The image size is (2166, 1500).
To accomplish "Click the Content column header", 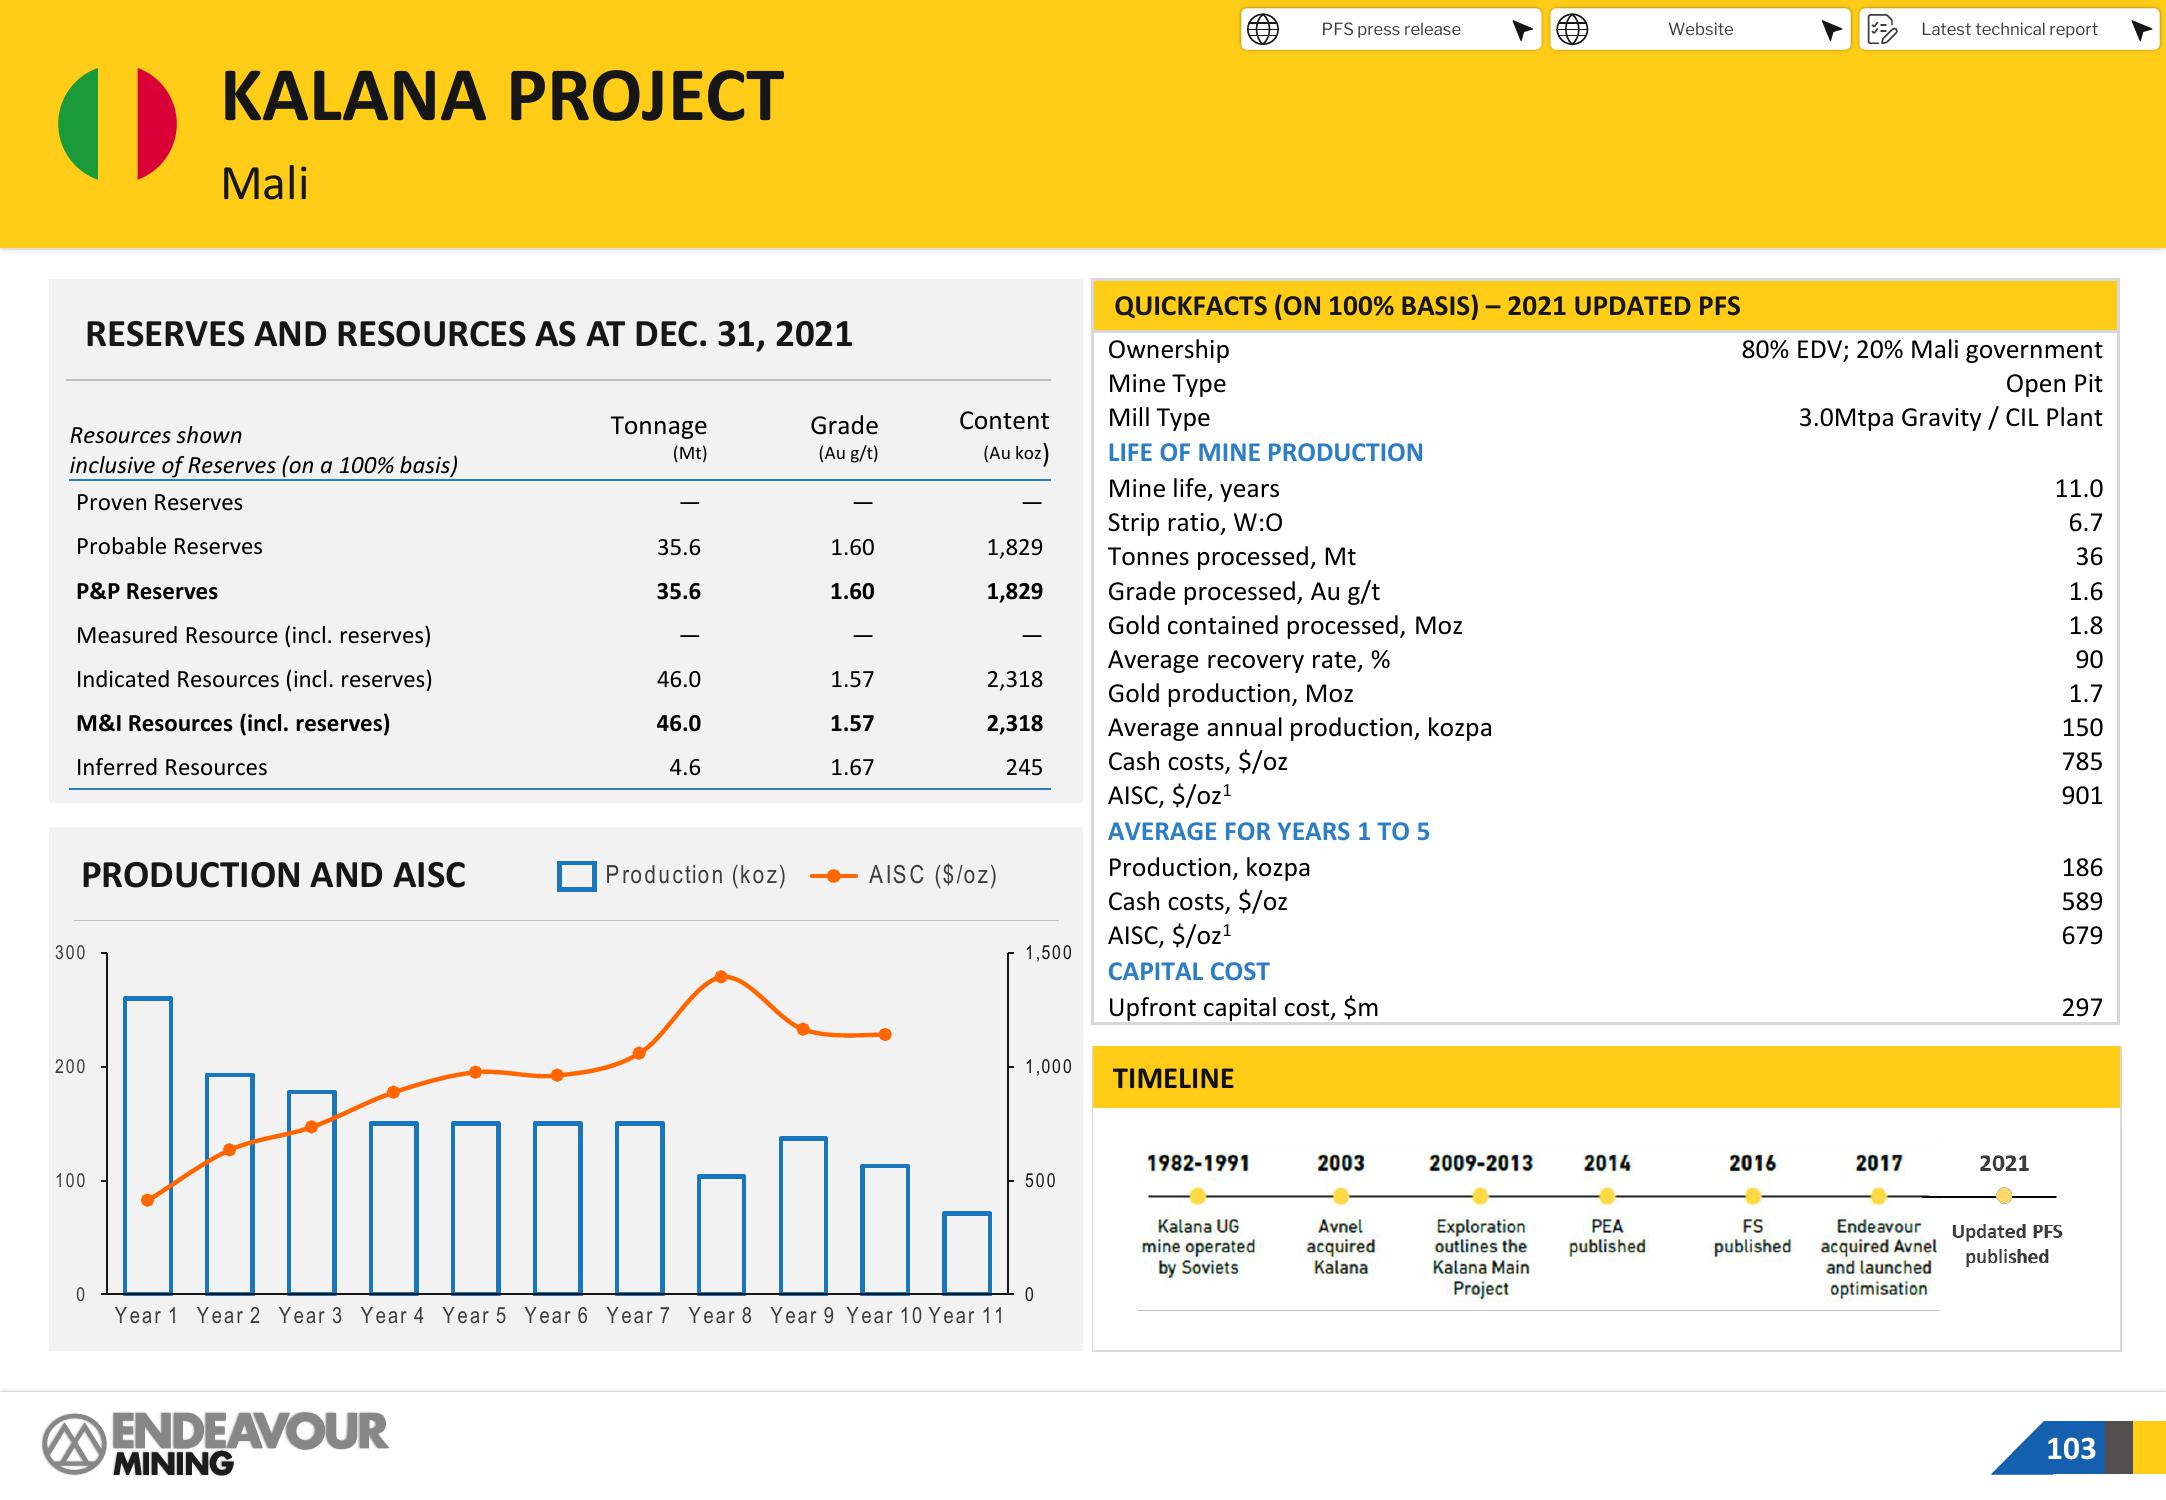I will click(x=1003, y=434).
